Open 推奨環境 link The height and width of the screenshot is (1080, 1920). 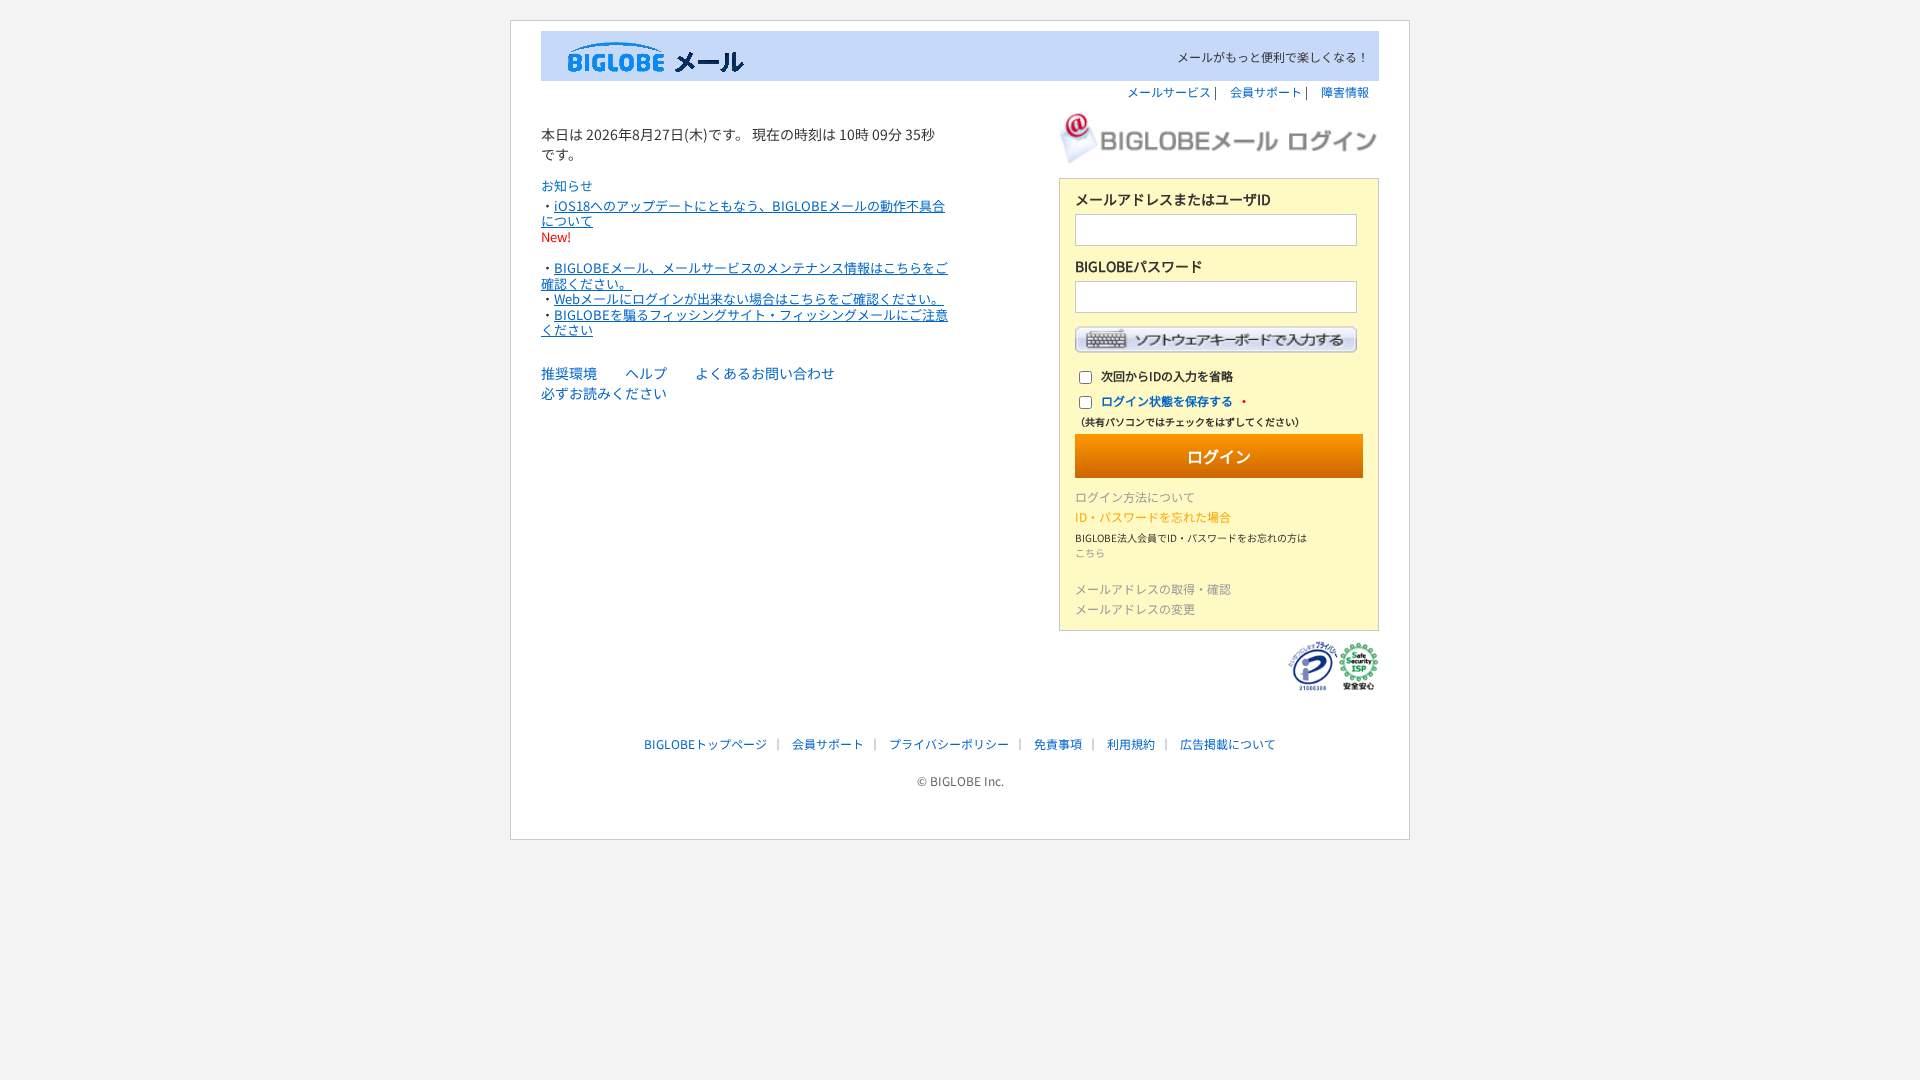pyautogui.click(x=569, y=373)
